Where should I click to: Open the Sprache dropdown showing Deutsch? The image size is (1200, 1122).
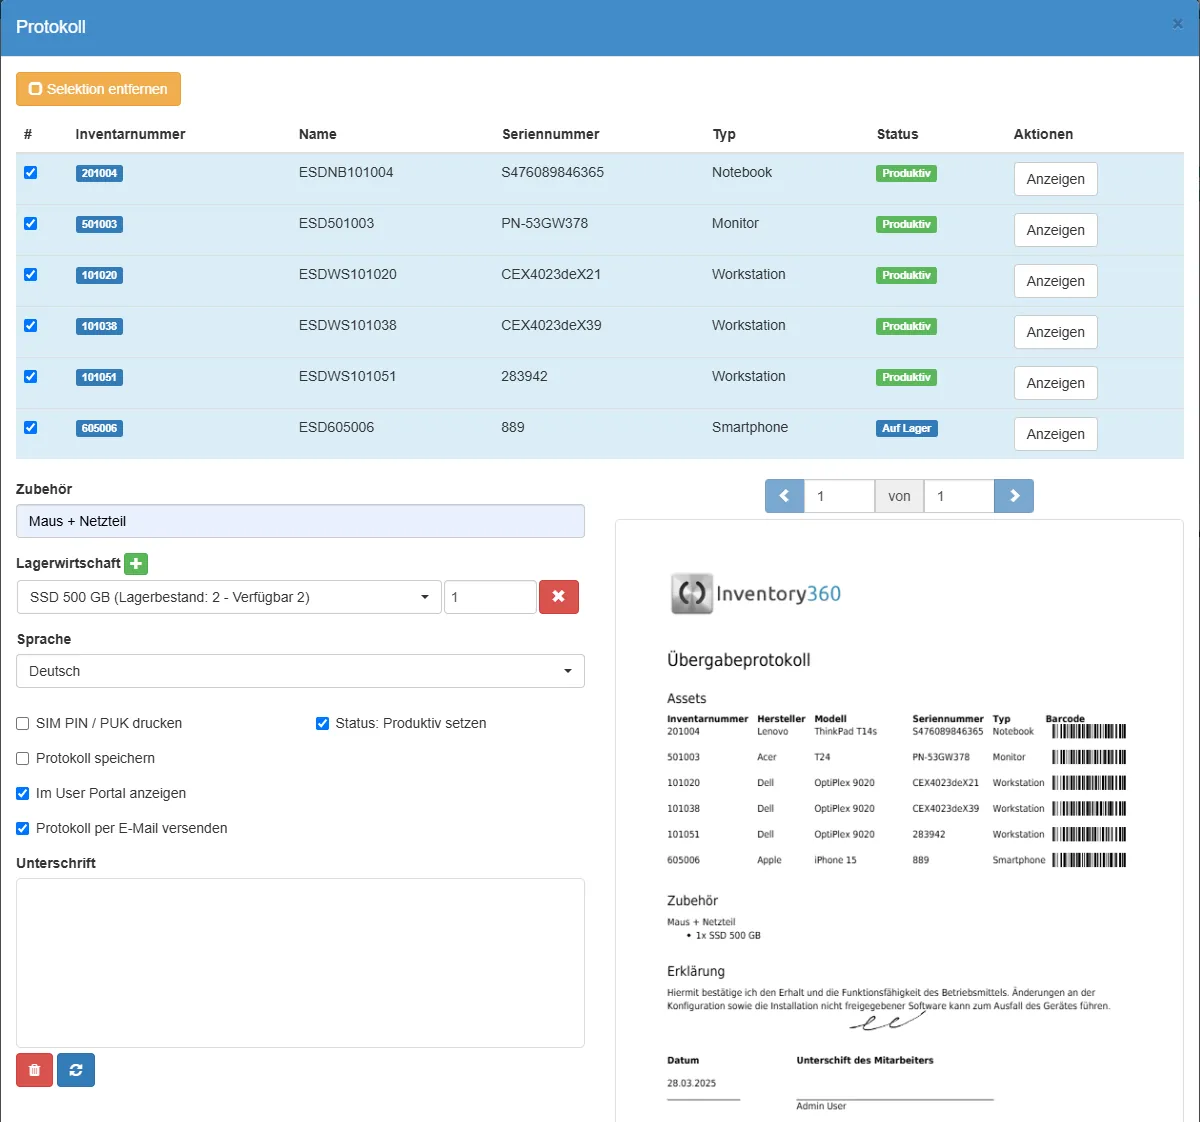[300, 671]
